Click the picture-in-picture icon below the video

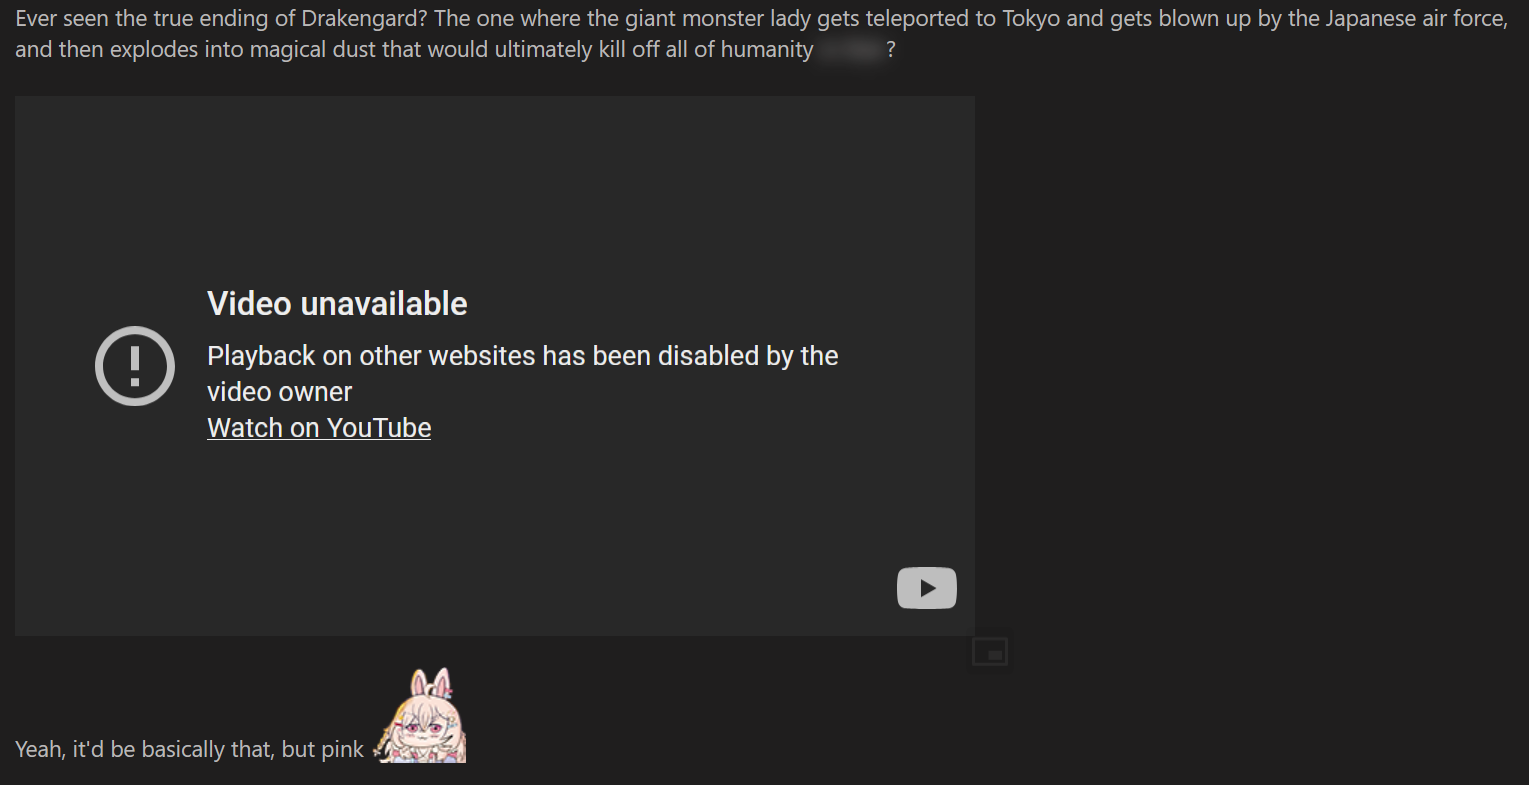(x=989, y=652)
